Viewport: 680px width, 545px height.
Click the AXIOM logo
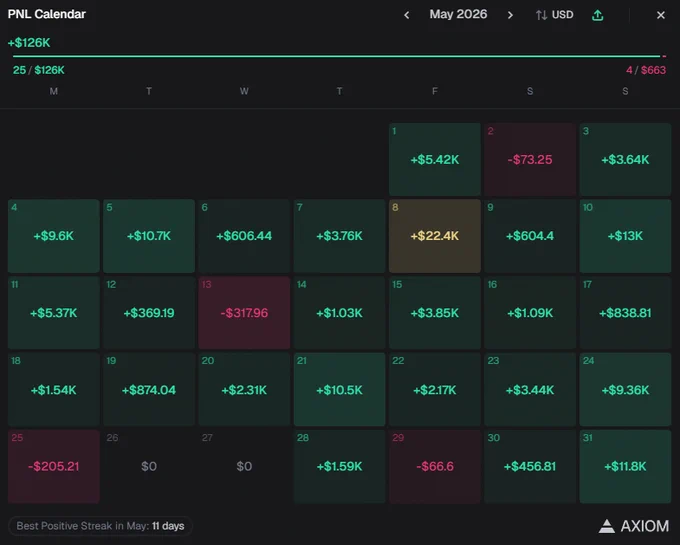[x=634, y=526]
